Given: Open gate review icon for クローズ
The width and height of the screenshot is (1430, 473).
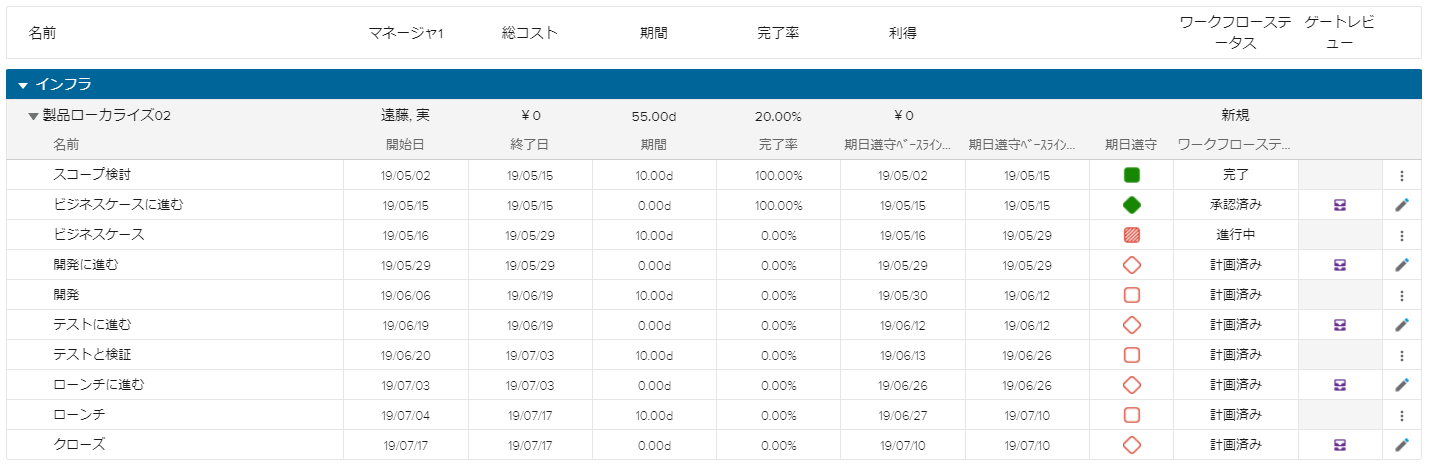Looking at the screenshot, I should tap(1340, 445).
